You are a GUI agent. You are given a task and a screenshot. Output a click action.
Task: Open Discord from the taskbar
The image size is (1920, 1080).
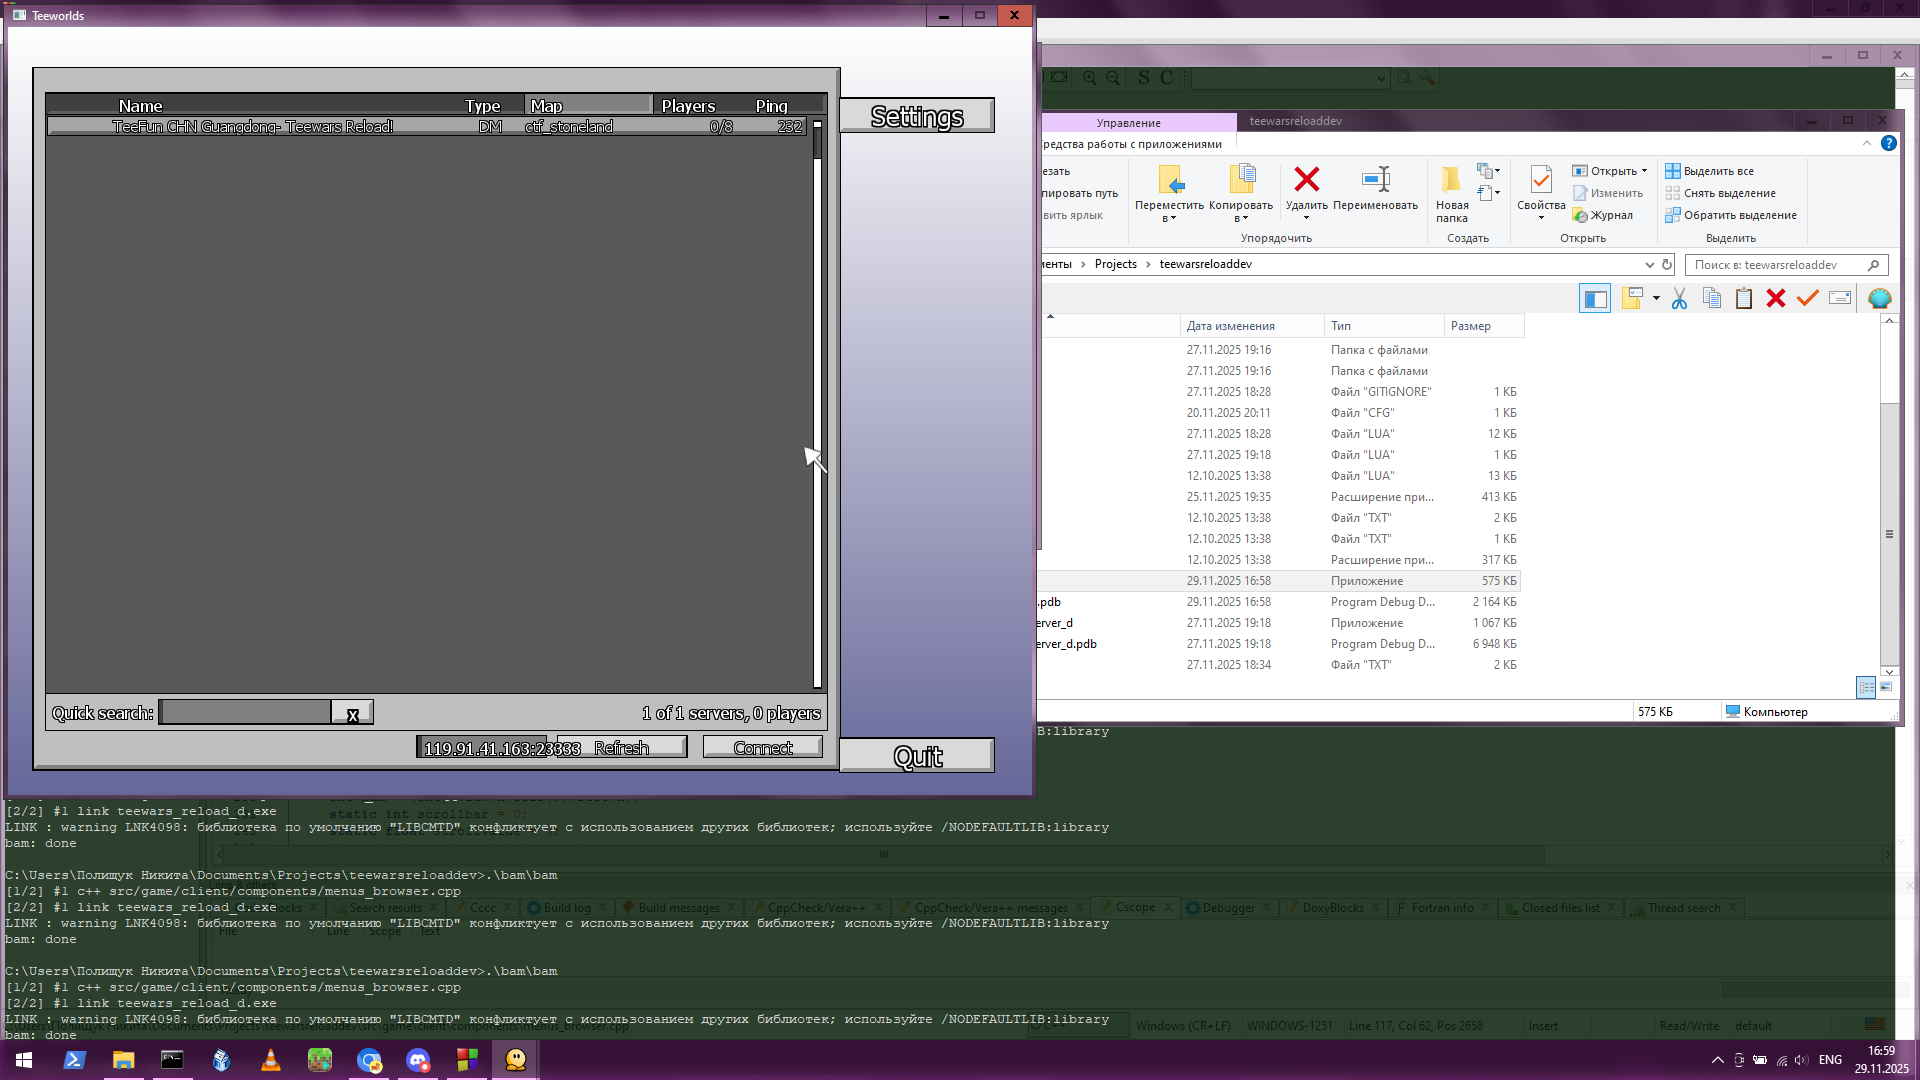tap(418, 1060)
